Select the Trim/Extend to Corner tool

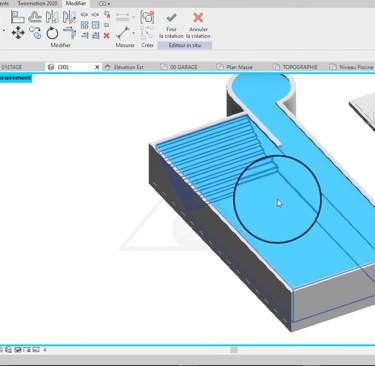[69, 33]
